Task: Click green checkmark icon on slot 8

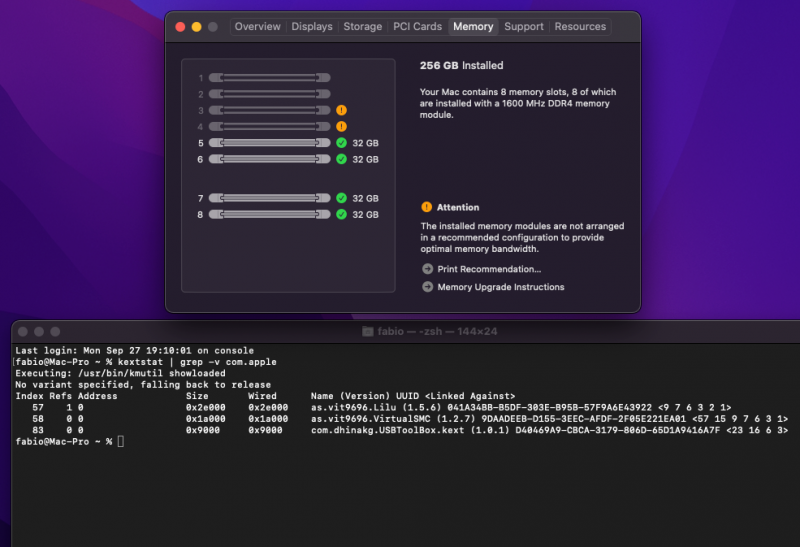Action: point(341,214)
